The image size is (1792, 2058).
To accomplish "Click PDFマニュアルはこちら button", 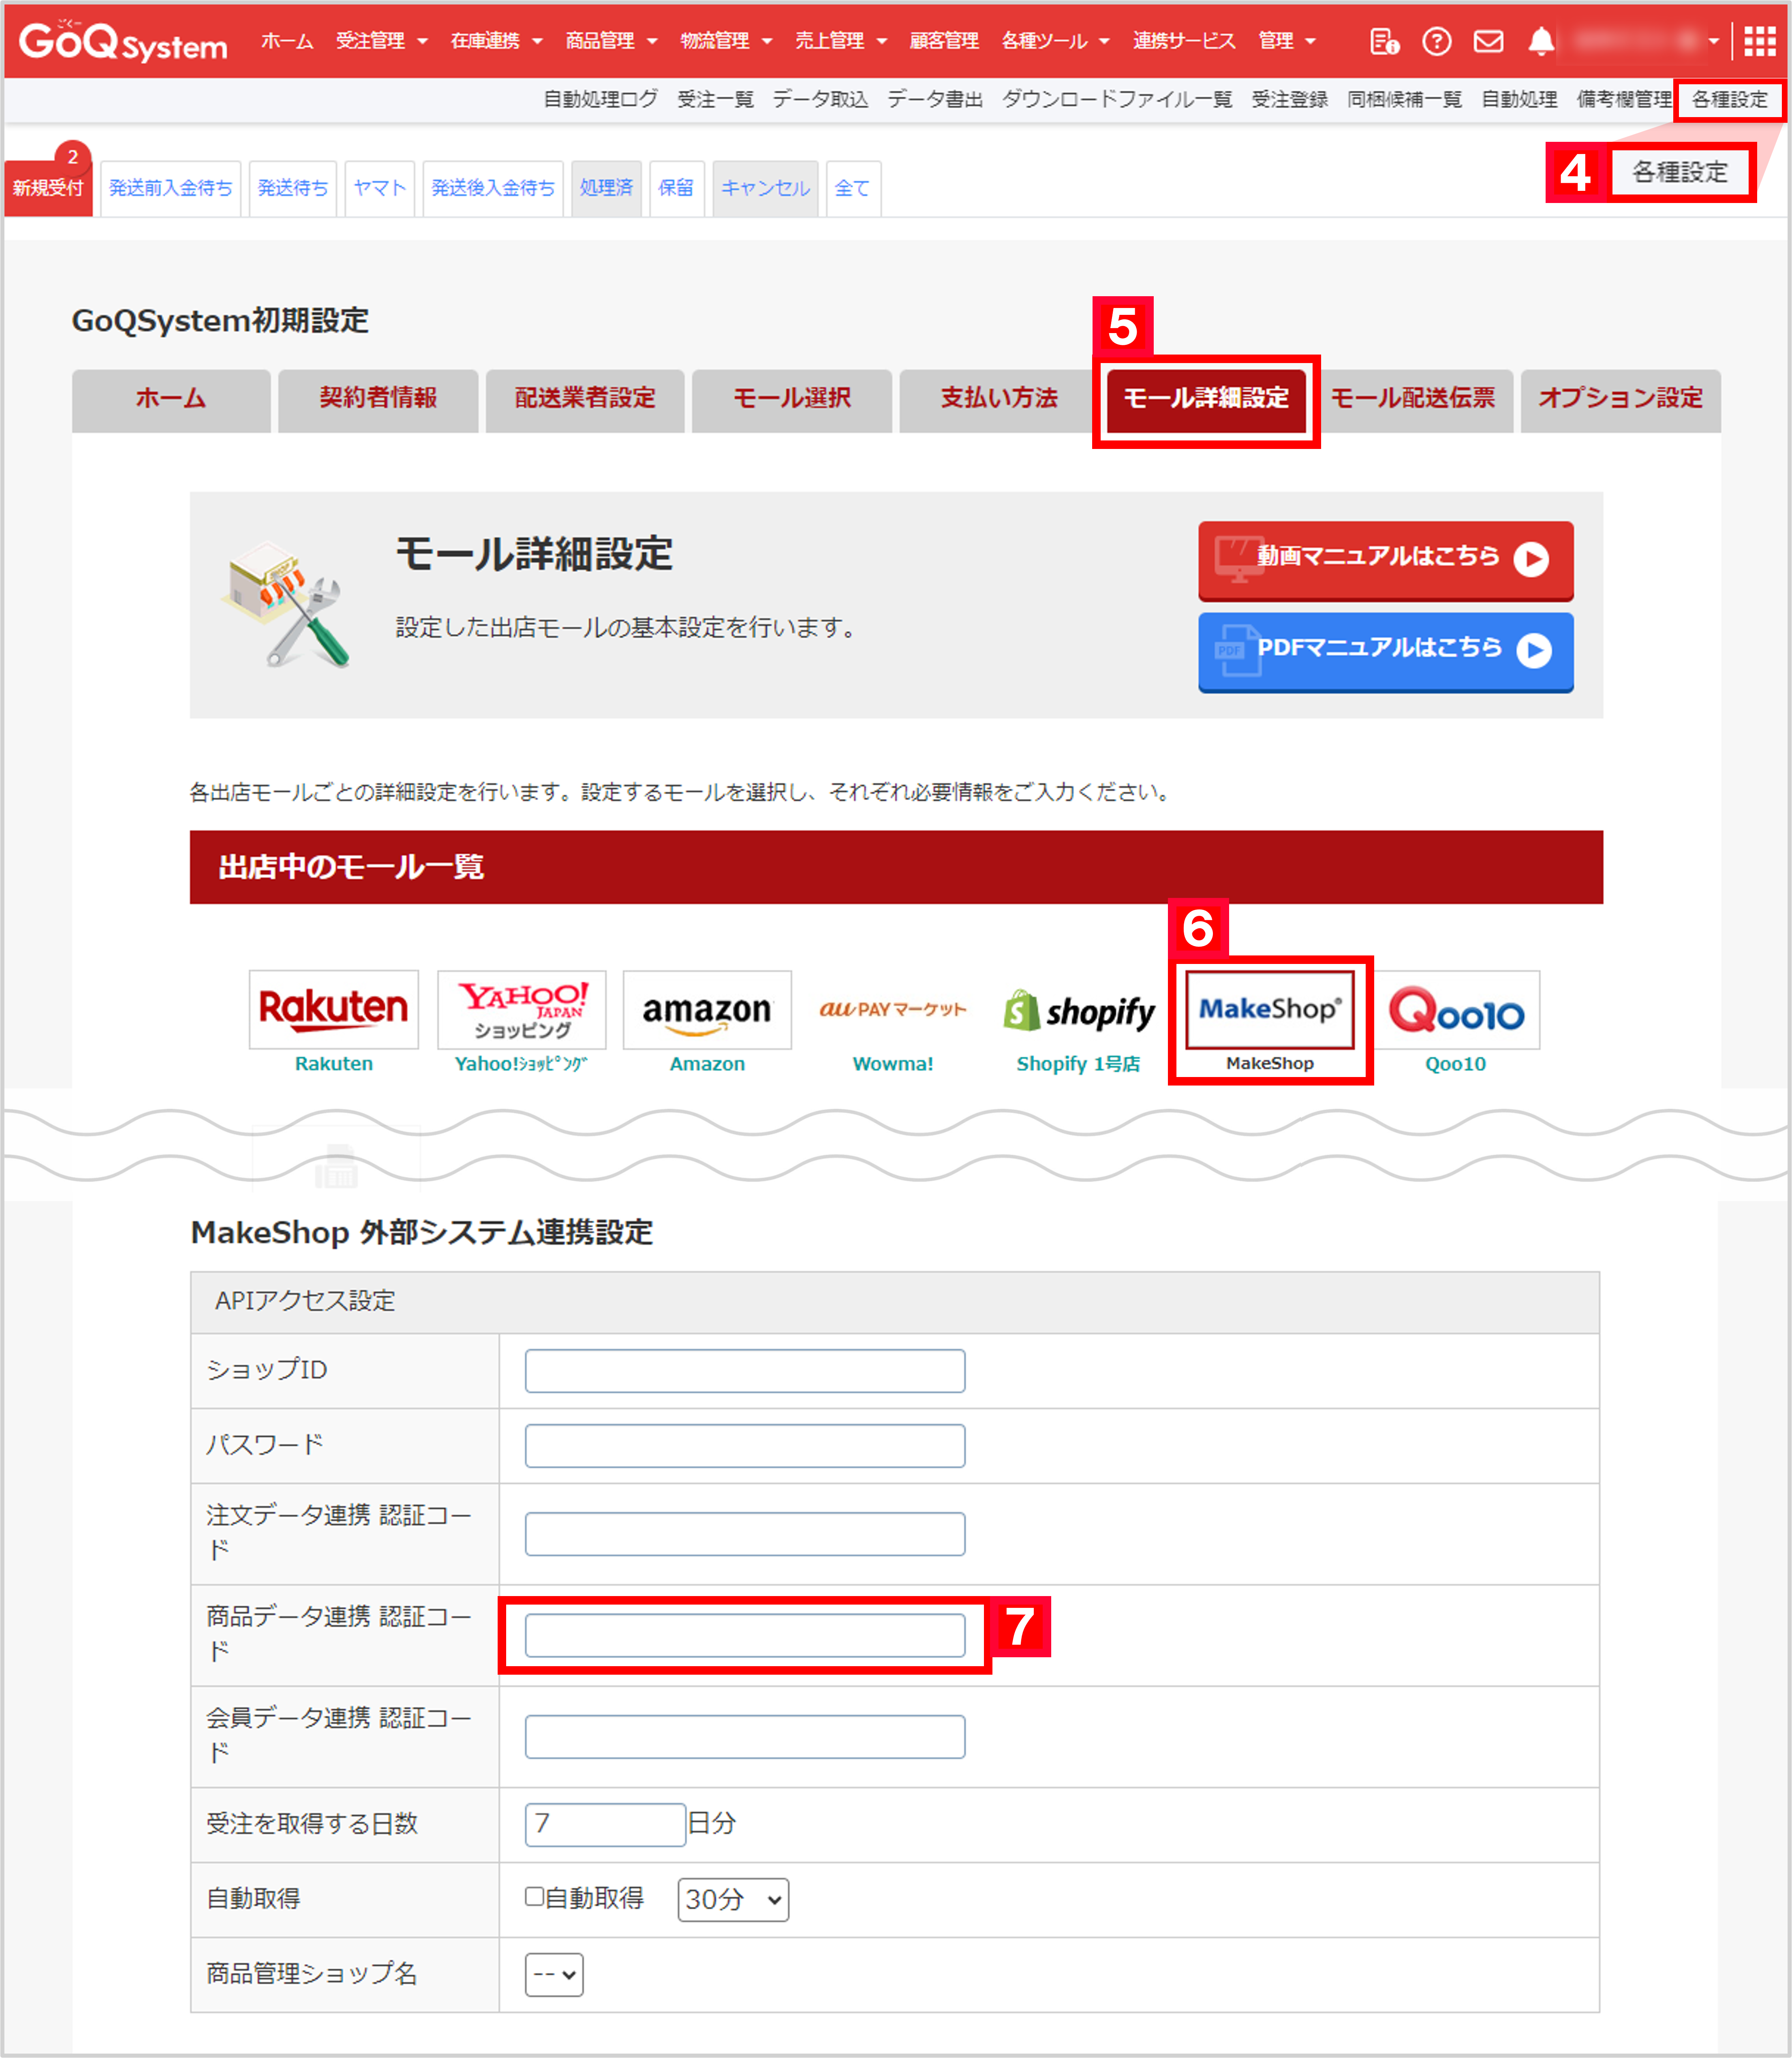I will click(x=1385, y=650).
